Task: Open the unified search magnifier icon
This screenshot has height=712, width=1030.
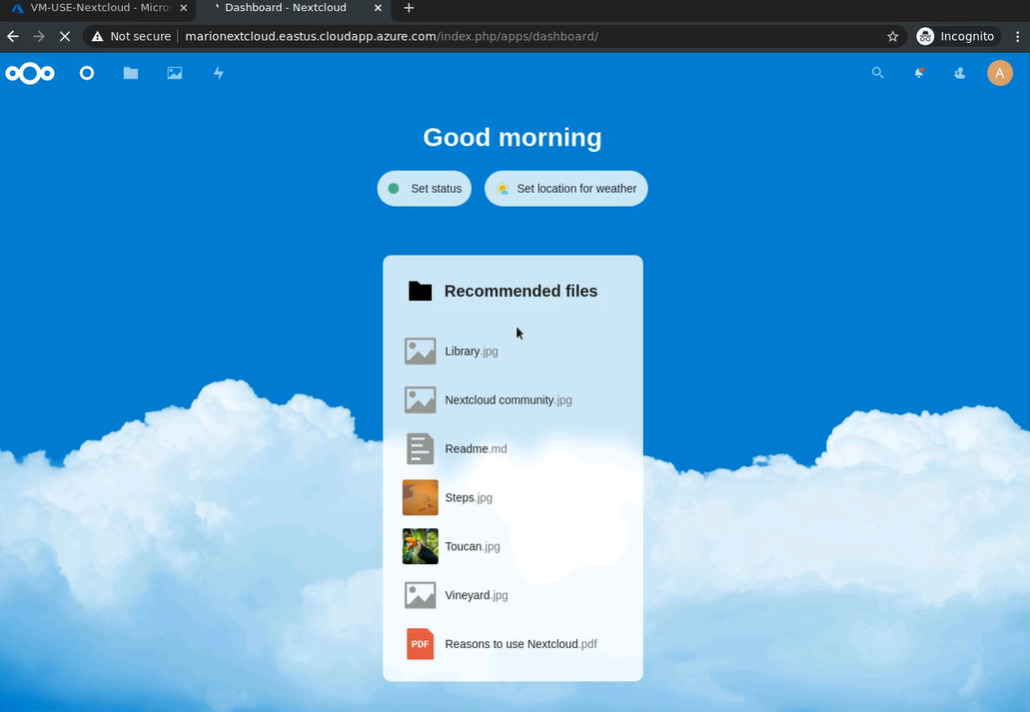Action: tap(878, 73)
